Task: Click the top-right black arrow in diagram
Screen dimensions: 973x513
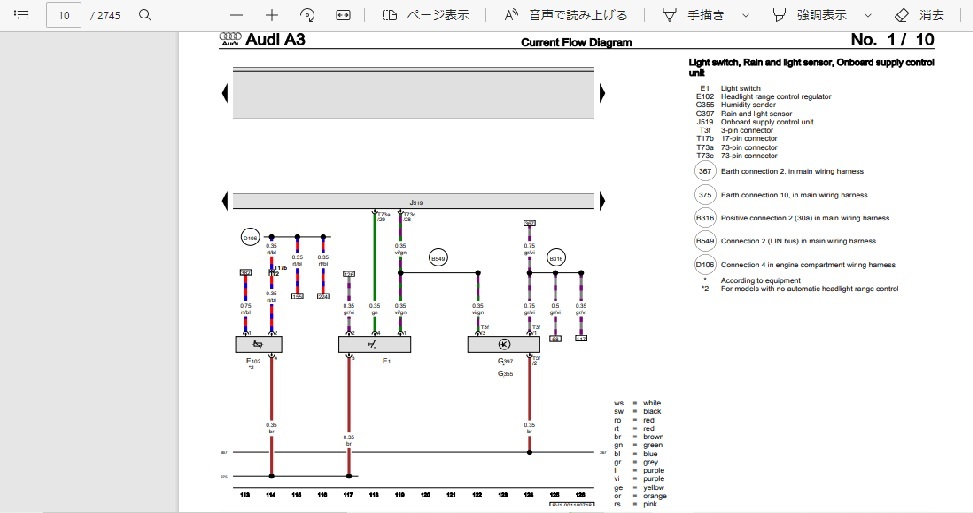Action: point(603,93)
